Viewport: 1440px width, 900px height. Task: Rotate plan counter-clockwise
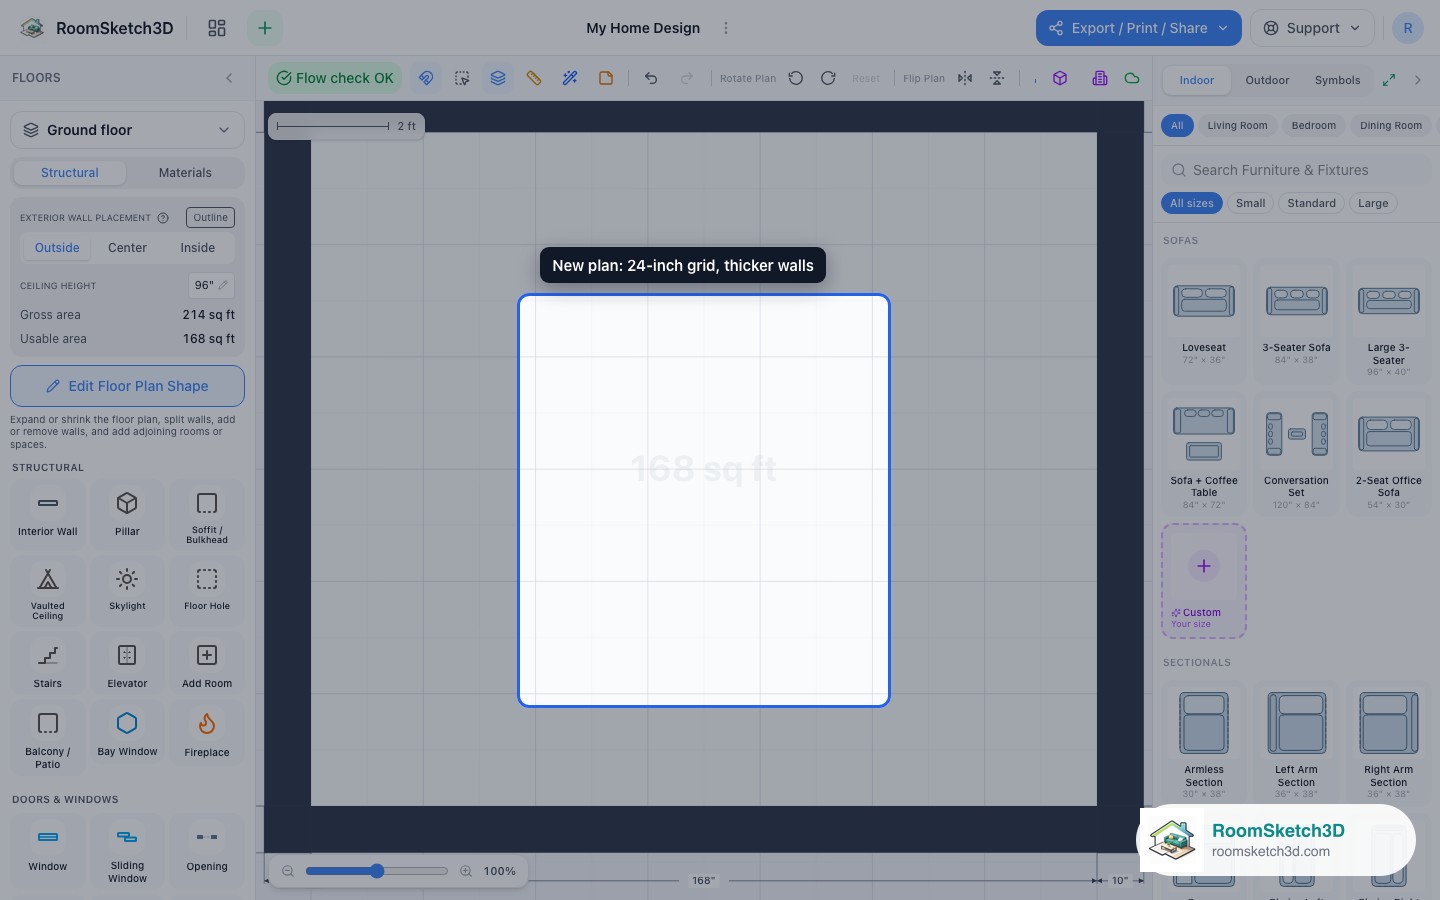796,78
